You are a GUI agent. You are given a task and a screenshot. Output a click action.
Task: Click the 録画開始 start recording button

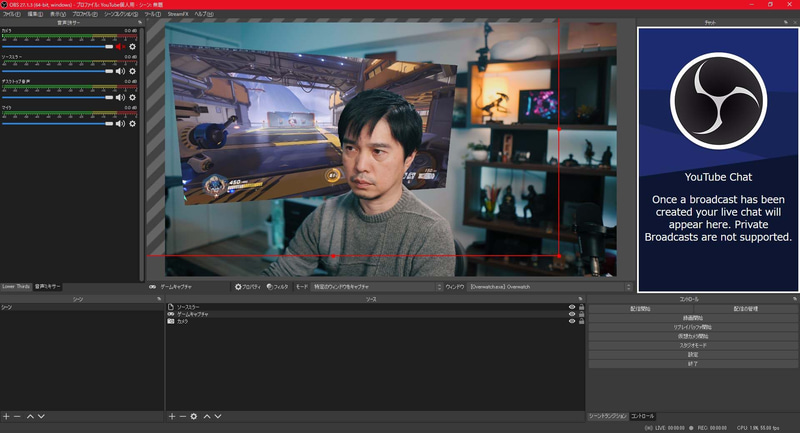pyautogui.click(x=692, y=318)
